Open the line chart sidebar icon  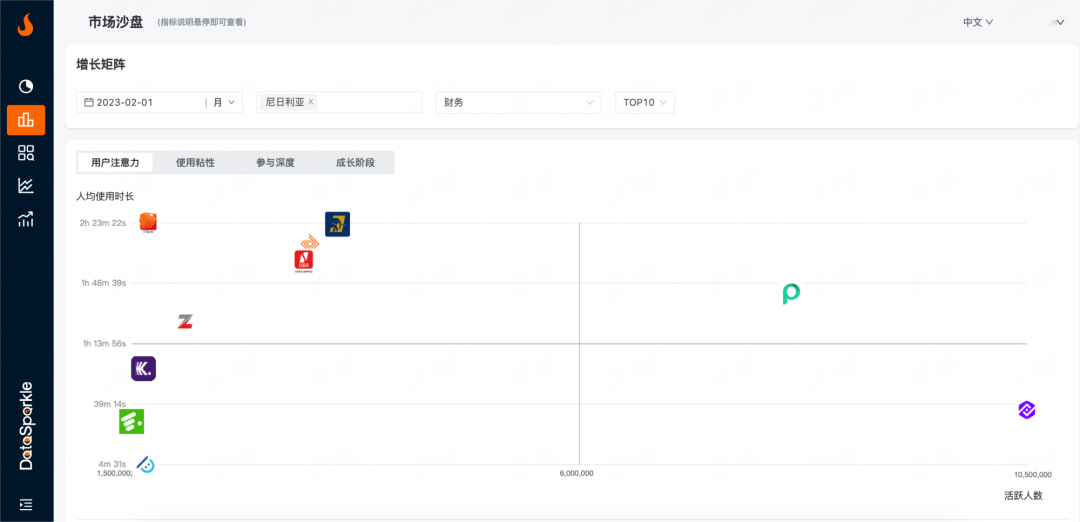point(26,186)
